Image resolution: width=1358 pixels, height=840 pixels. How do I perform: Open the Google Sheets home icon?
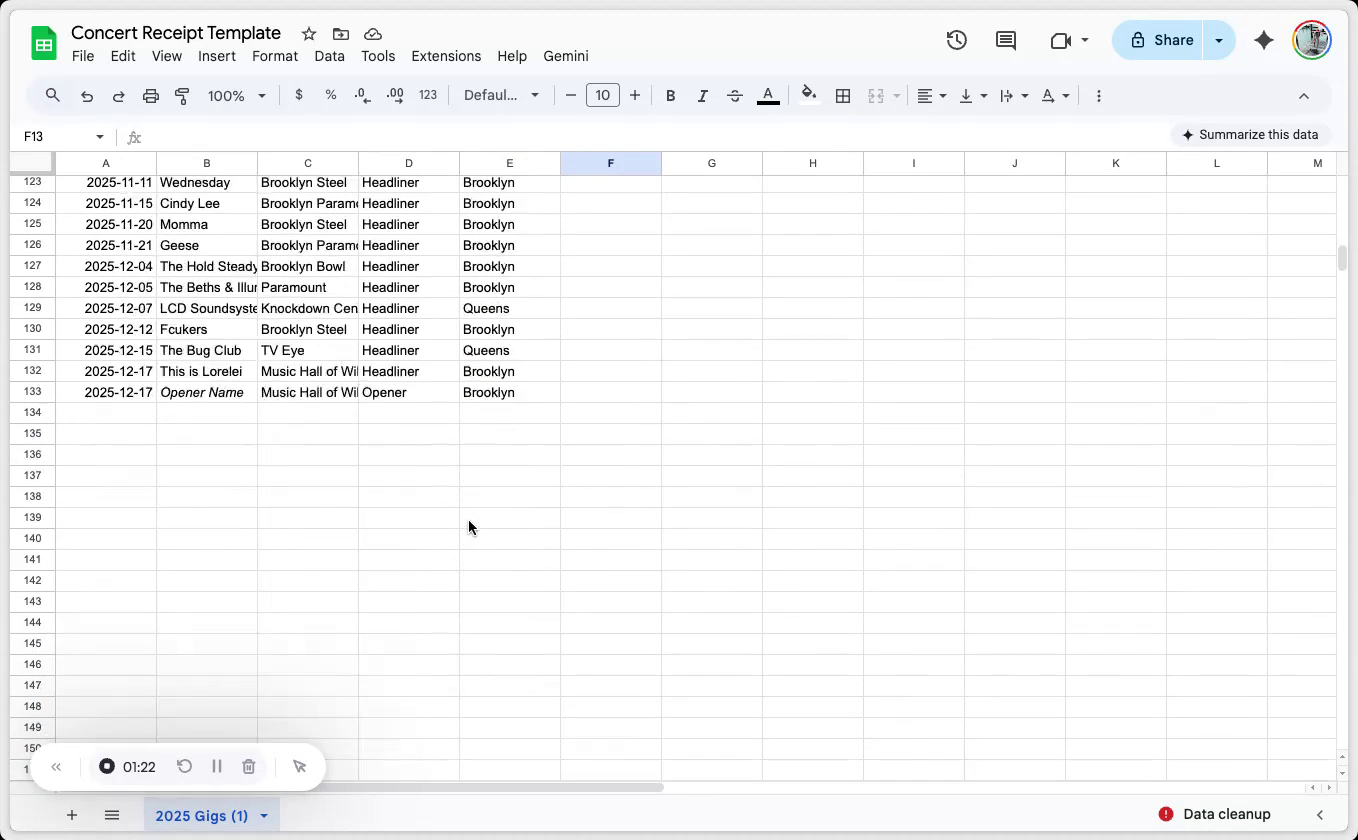[x=44, y=44]
